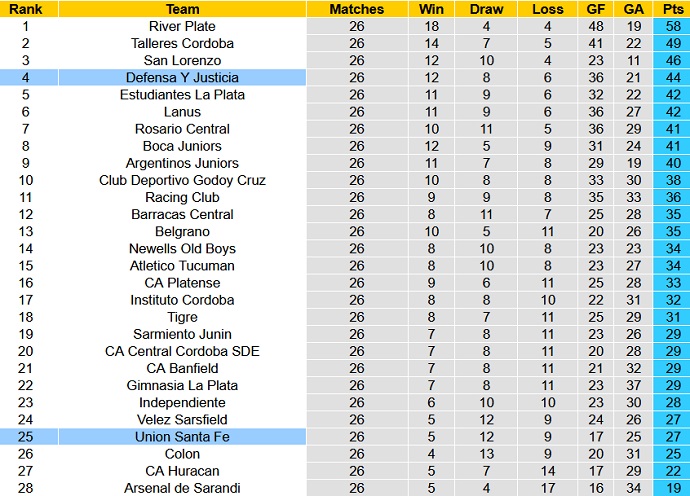Screen dimensions: 690x496
Task: Sort by the Pts column header
Action: tap(670, 9)
